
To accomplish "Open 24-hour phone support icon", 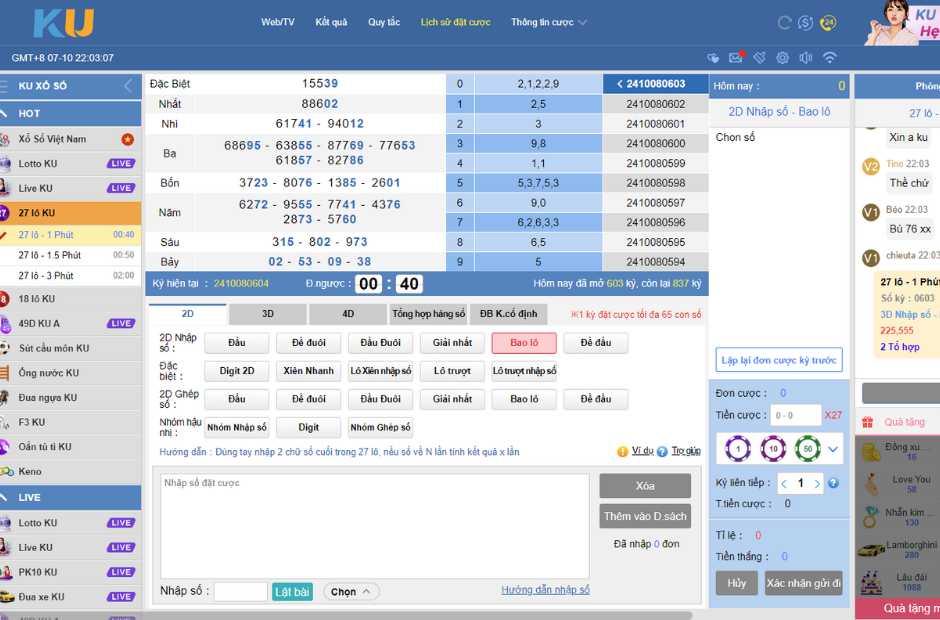I will point(828,23).
